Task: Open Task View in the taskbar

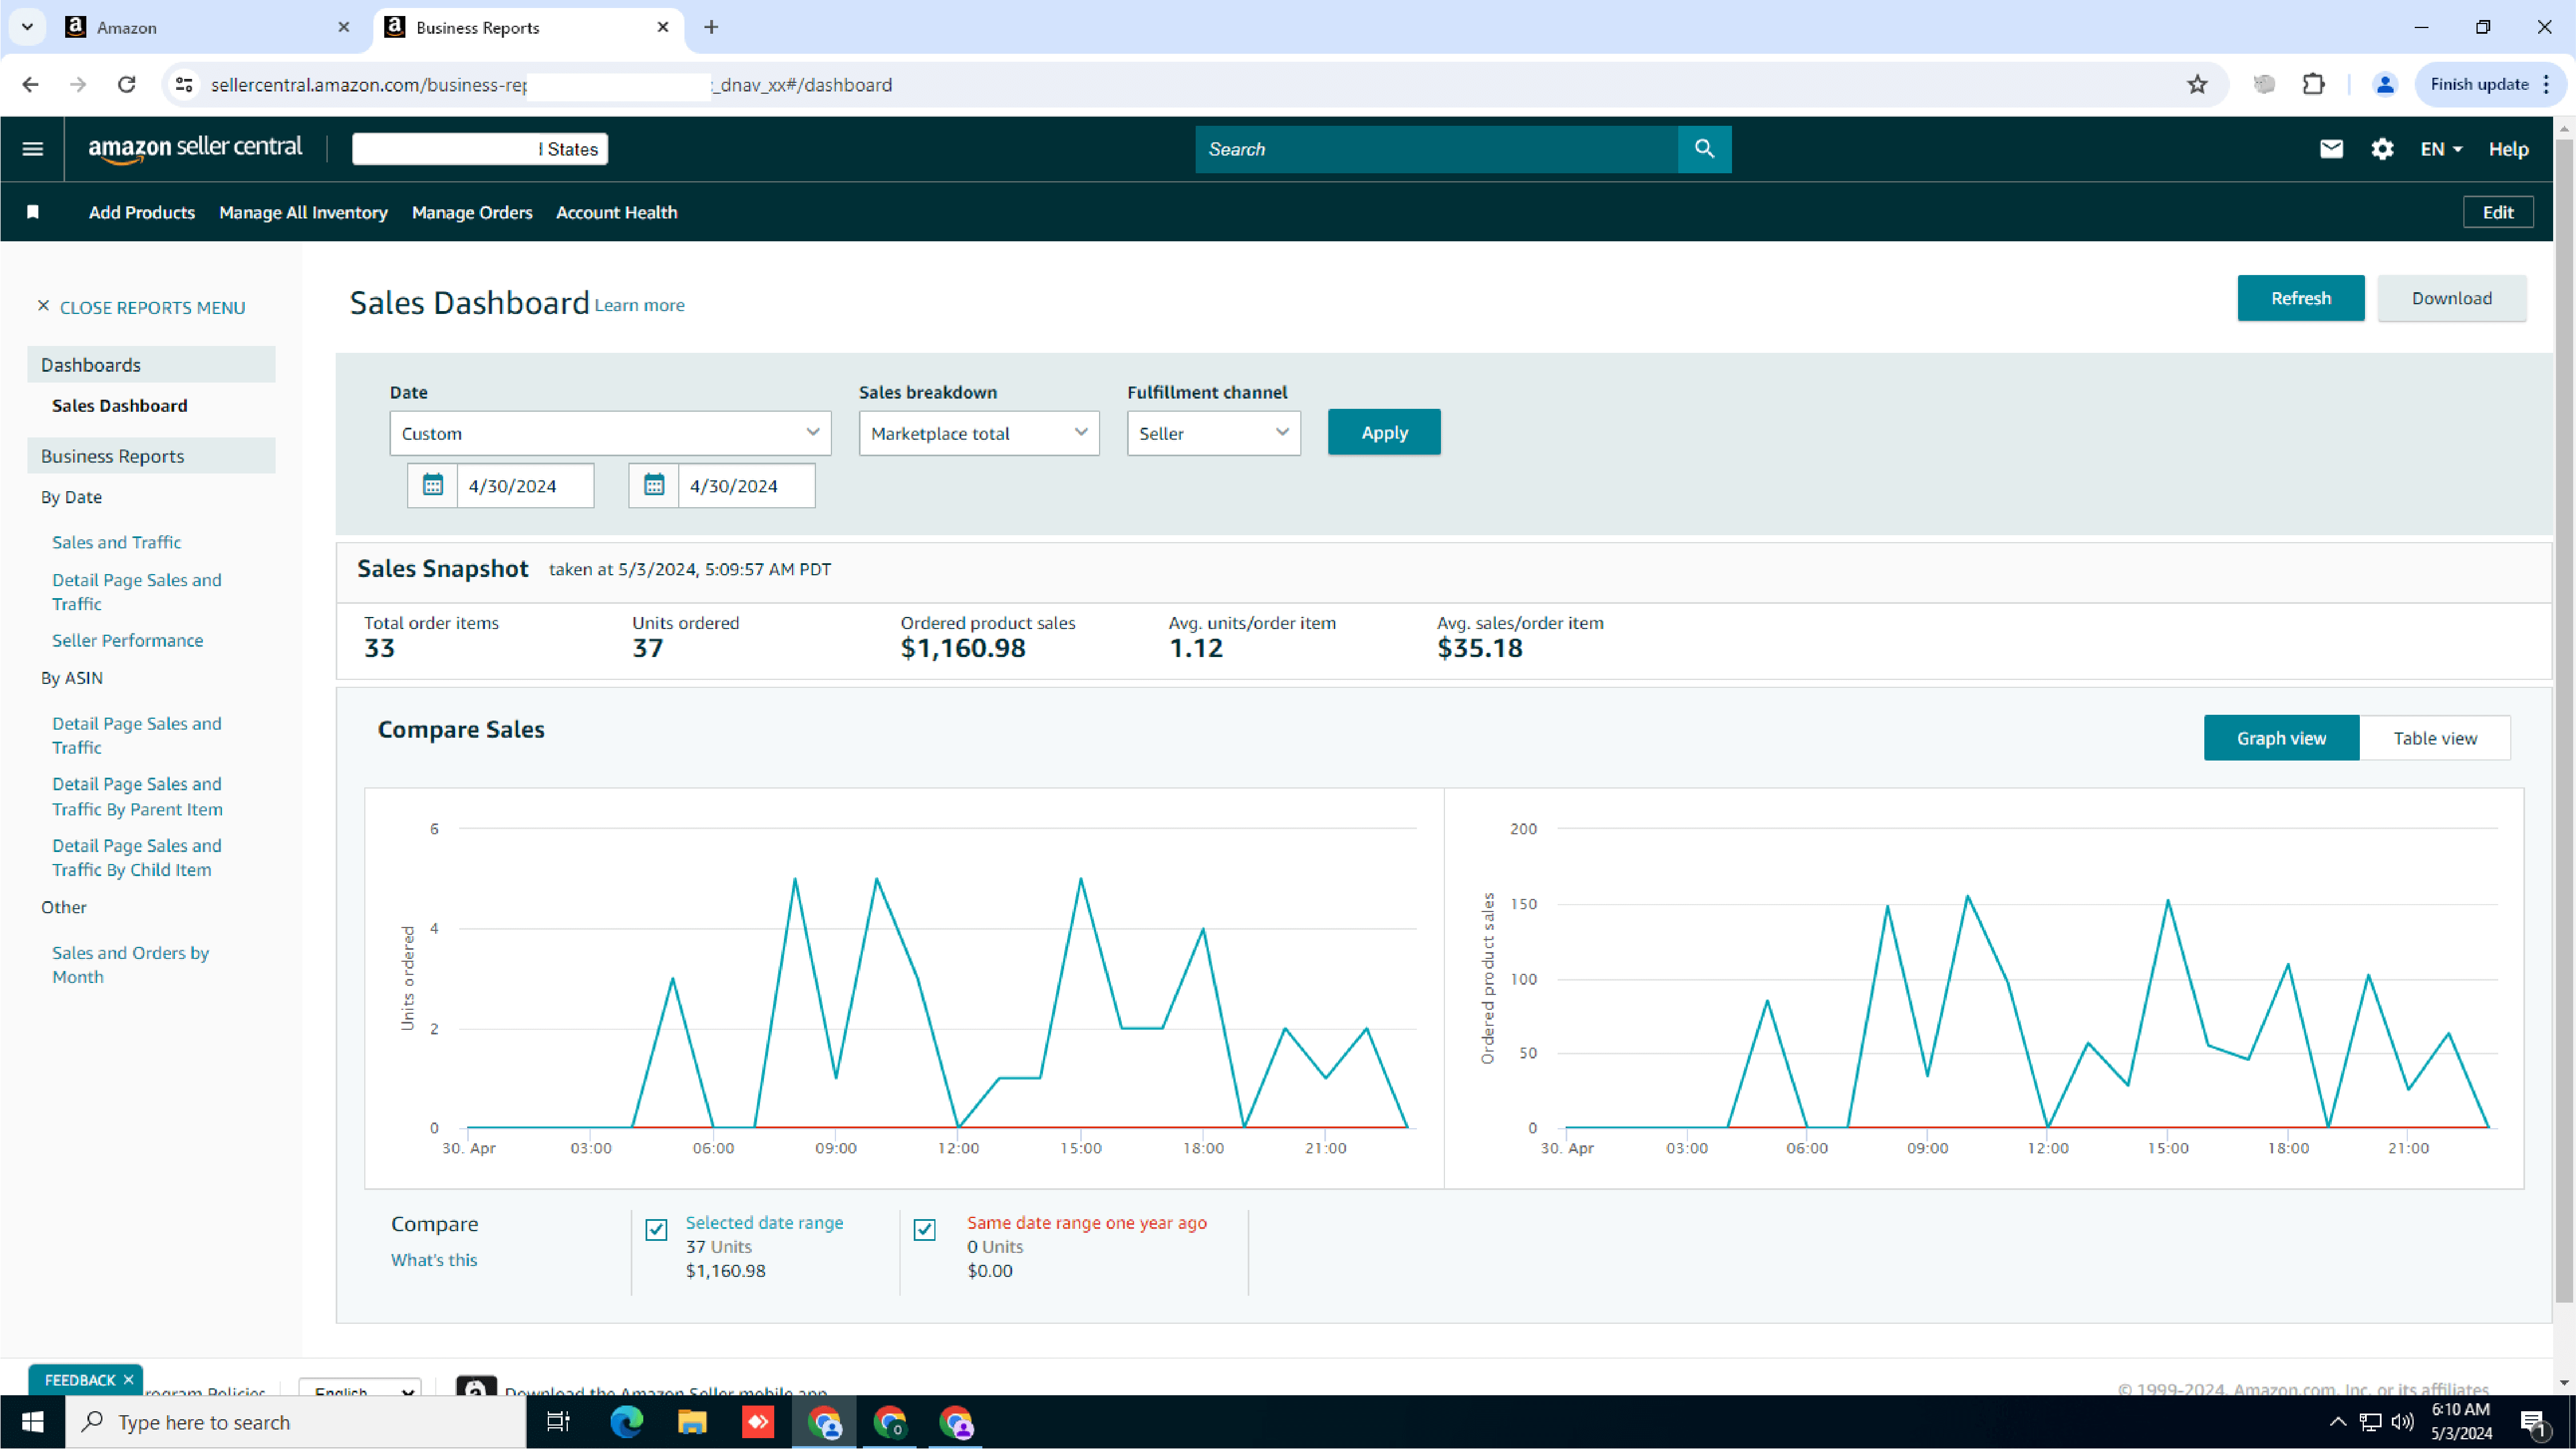Action: coord(558,1421)
